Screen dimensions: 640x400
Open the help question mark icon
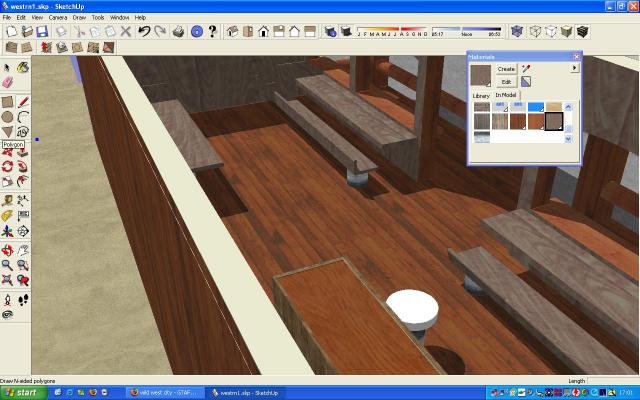(x=213, y=32)
